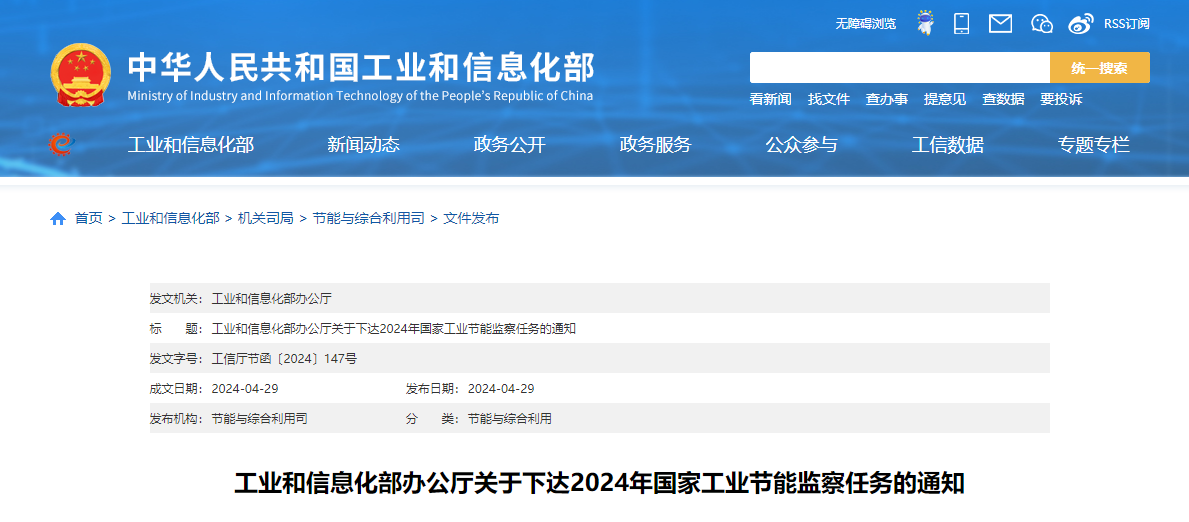This screenshot has width=1189, height=522.
Task: Open the WeChat icon
Action: click(x=1042, y=24)
